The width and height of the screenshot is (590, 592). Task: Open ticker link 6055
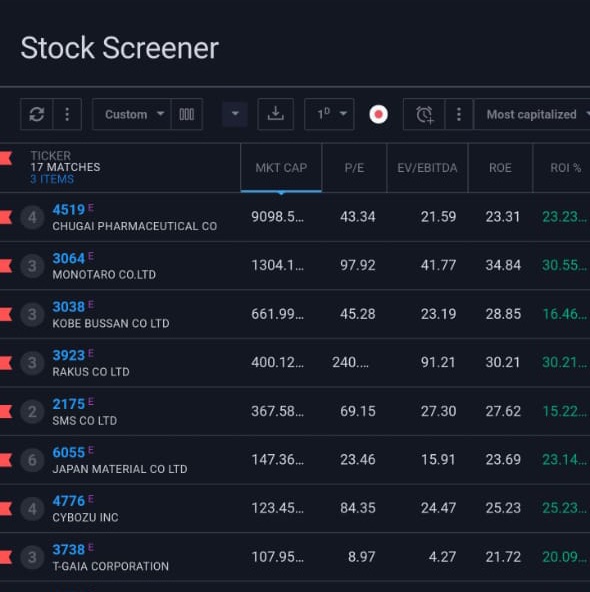(x=69, y=453)
